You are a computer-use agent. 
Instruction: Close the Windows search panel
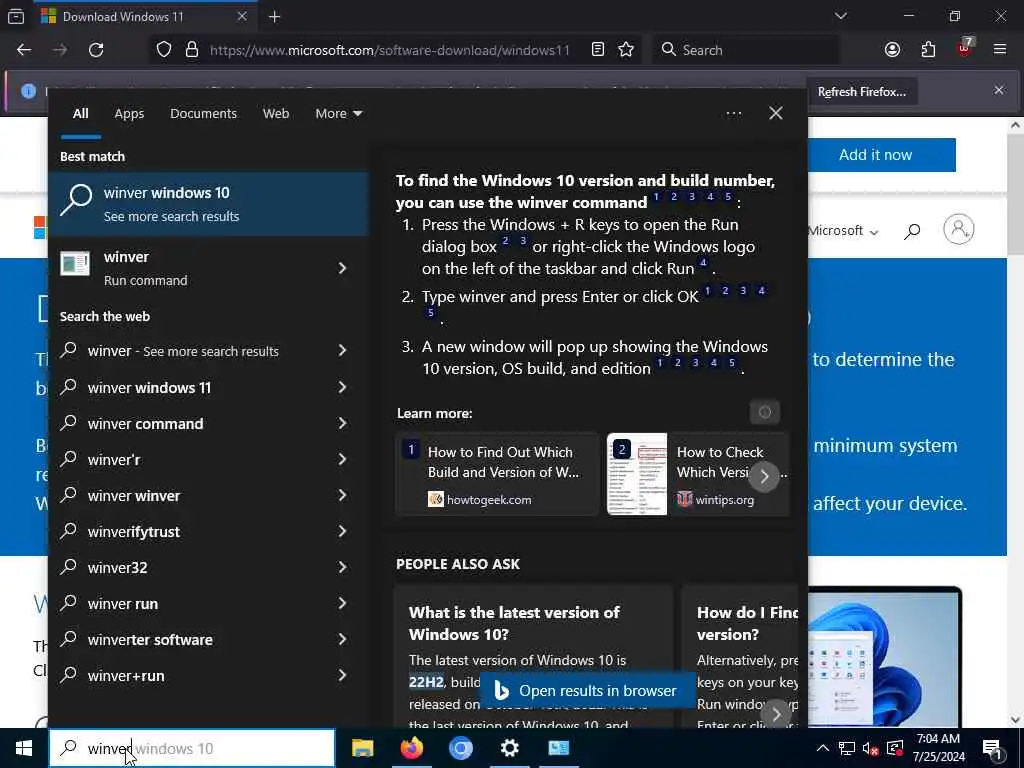click(776, 114)
